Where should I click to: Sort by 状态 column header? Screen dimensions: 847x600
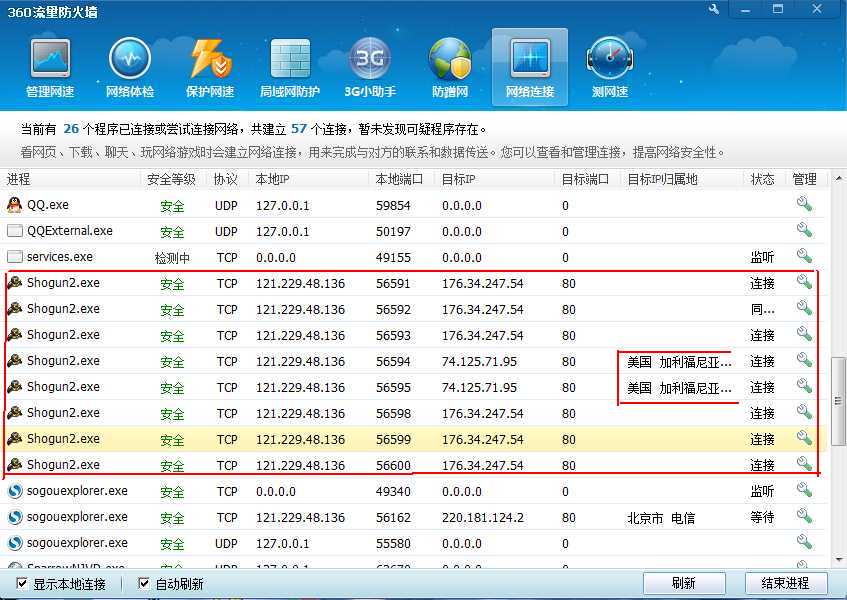762,179
